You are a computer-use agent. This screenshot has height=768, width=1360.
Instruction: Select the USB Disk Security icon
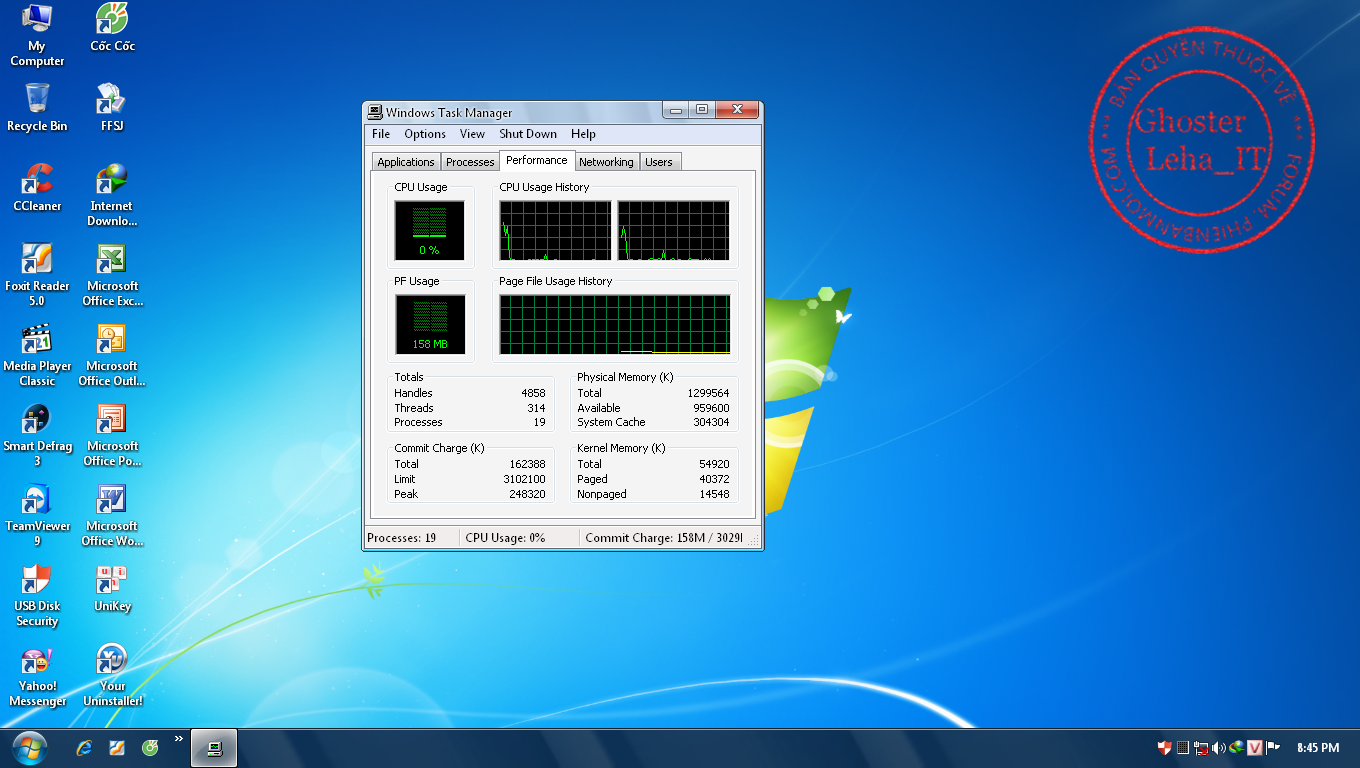[x=37, y=581]
